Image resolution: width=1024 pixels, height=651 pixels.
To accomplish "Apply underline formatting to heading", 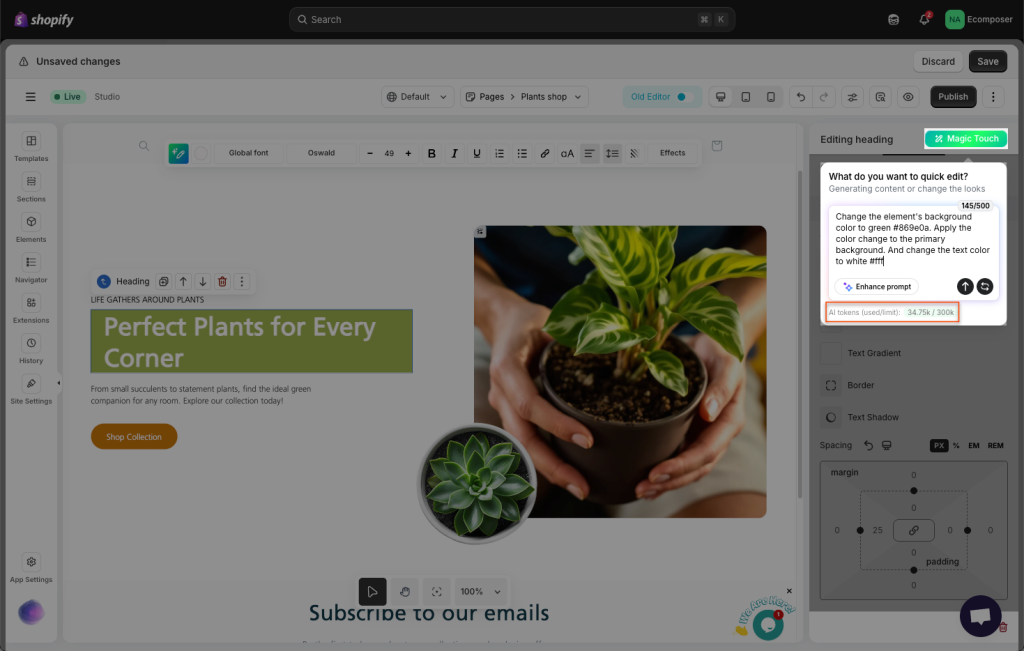I will [x=477, y=153].
